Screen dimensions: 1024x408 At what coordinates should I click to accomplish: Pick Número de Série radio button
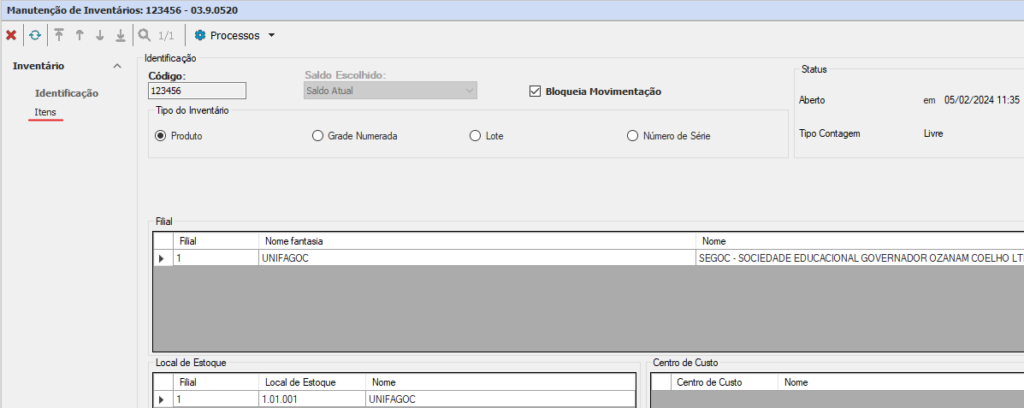pyautogui.click(x=632, y=136)
